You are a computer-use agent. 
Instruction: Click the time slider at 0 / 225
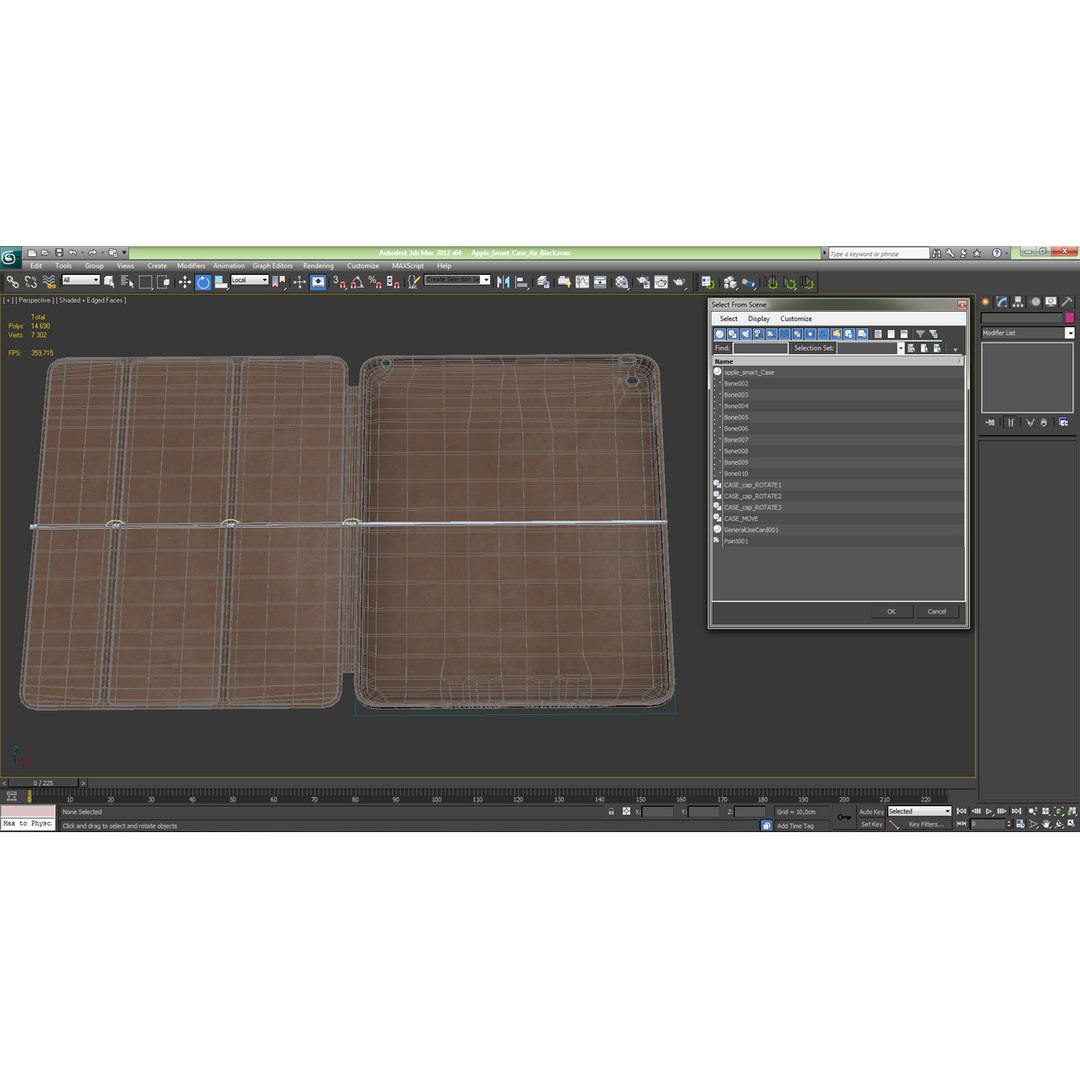click(x=43, y=783)
